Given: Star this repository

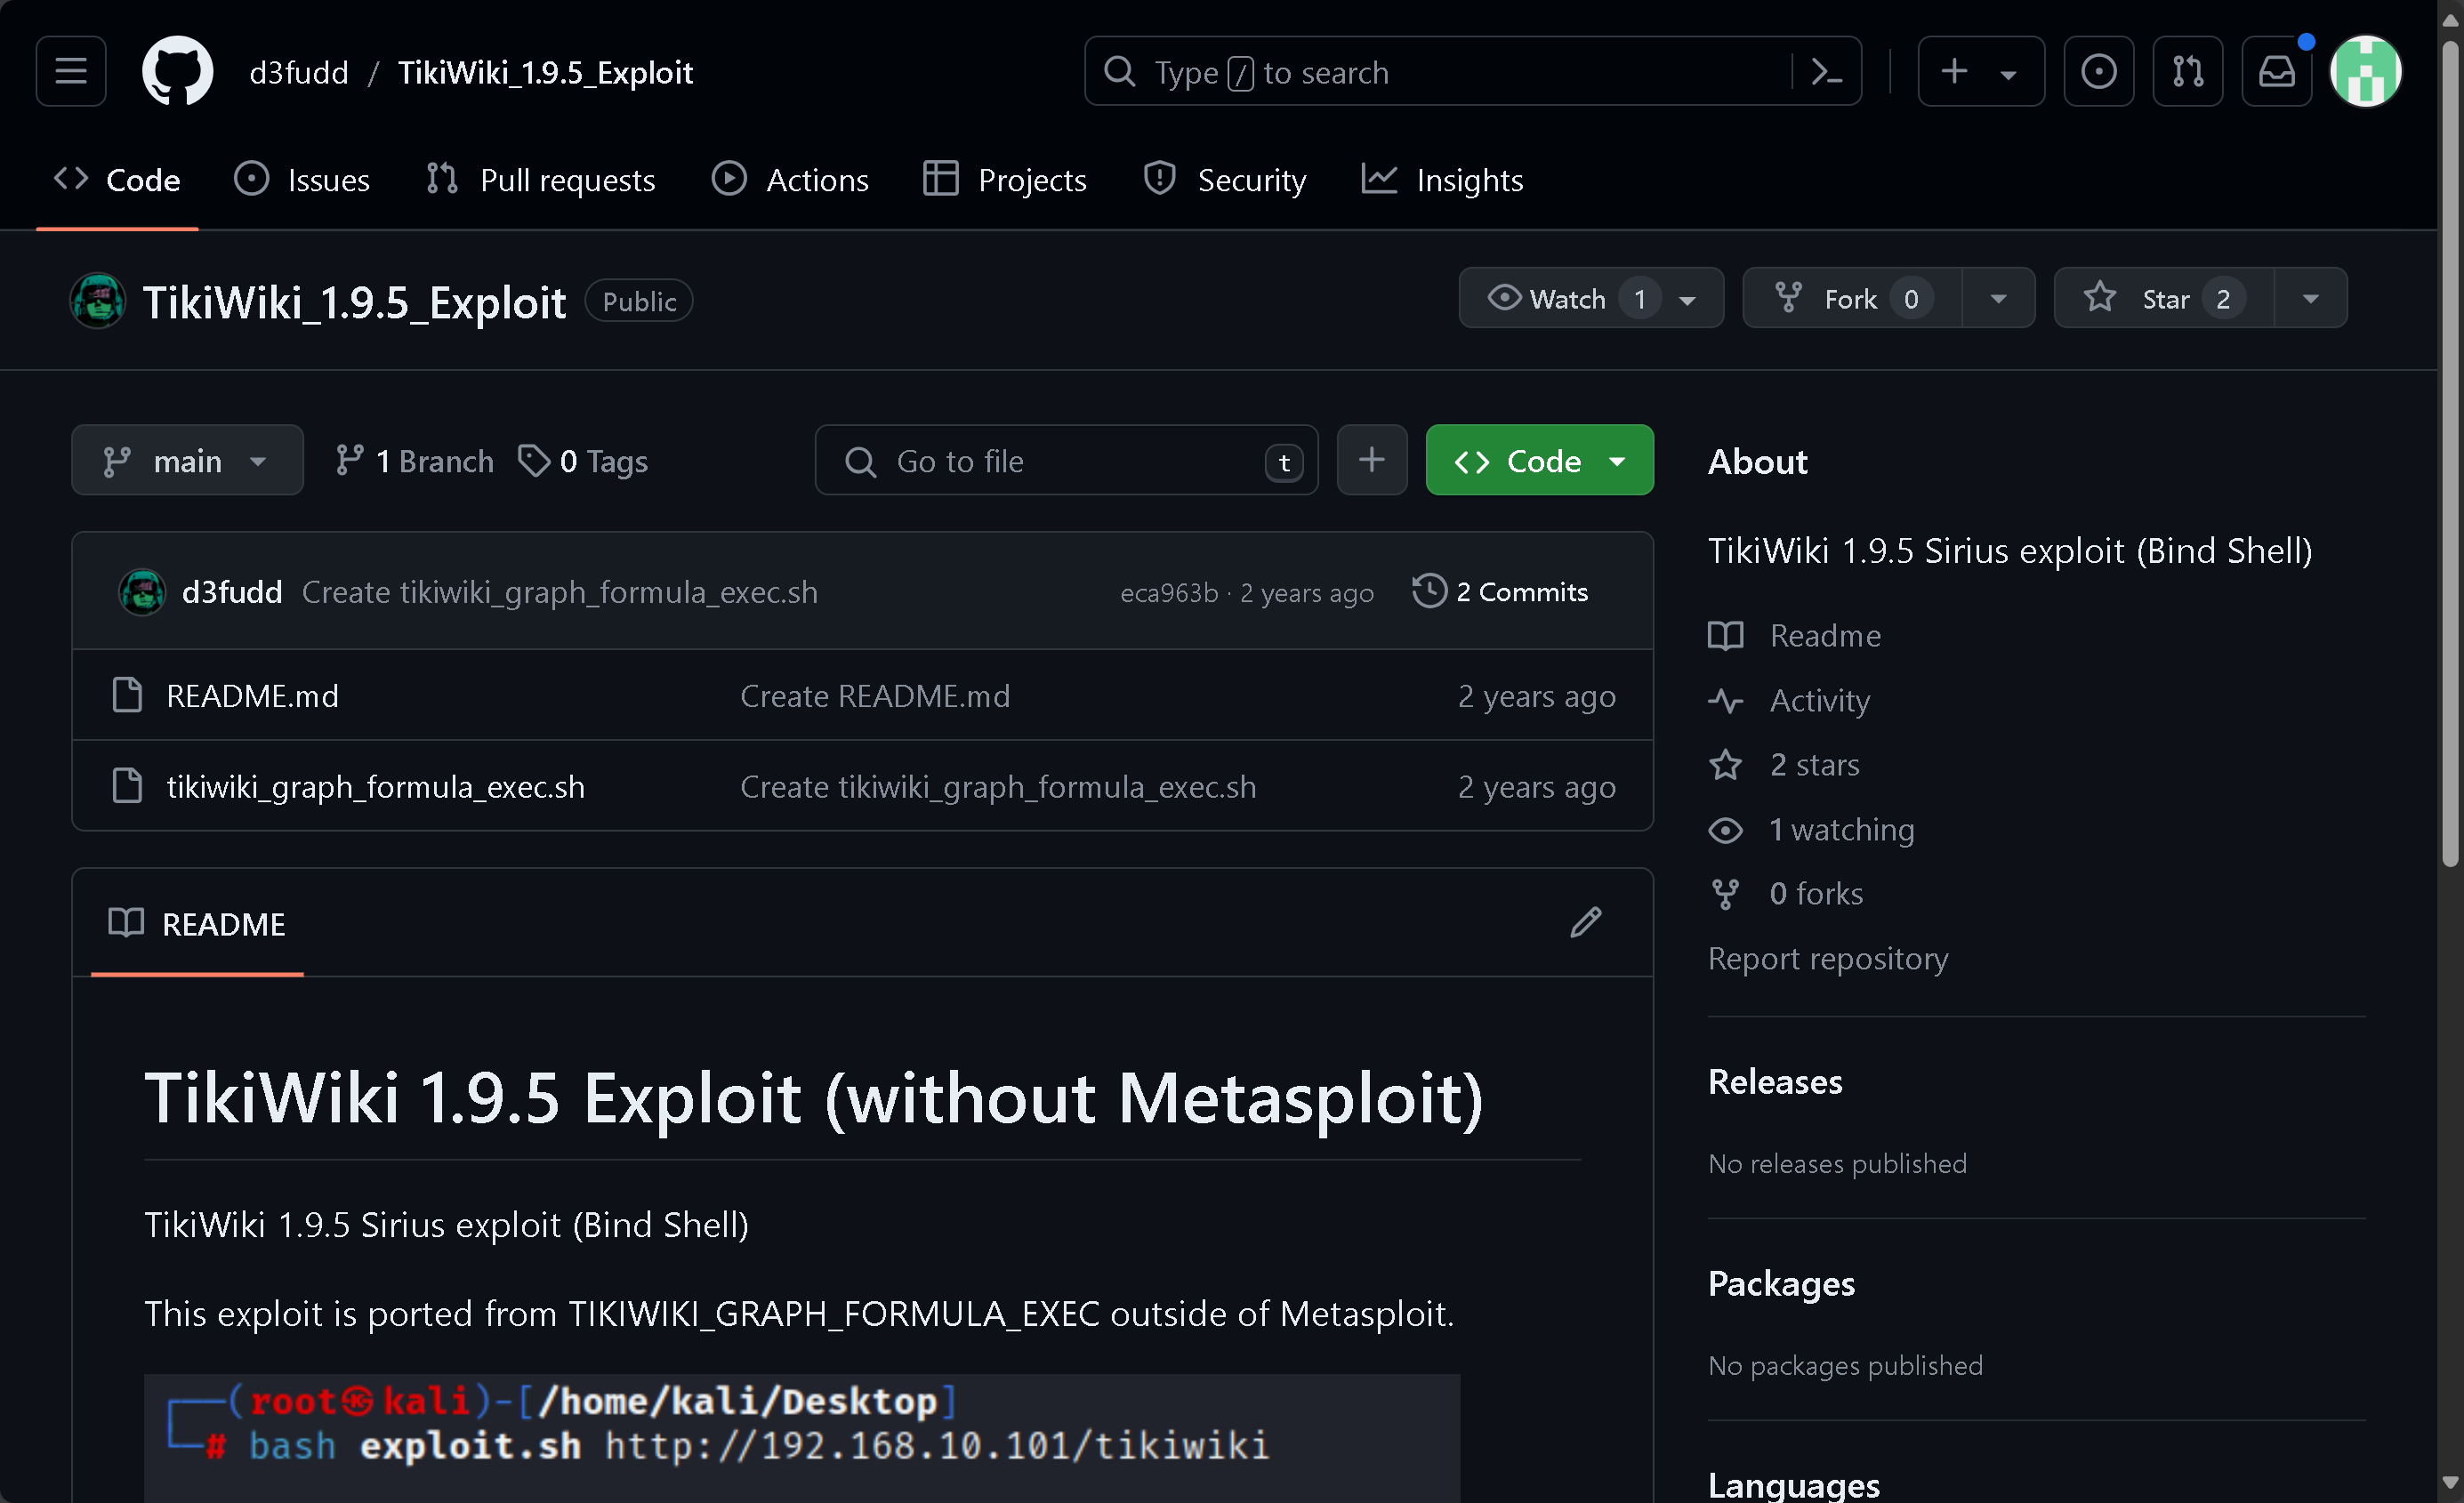Looking at the screenshot, I should point(2164,298).
